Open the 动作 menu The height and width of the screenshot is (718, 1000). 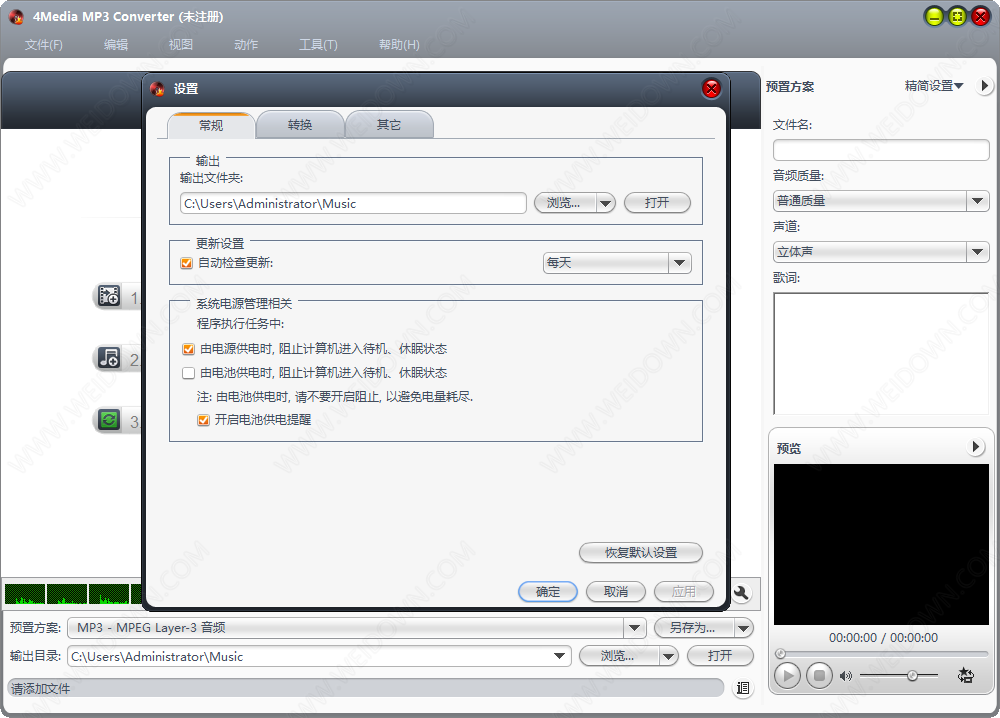point(246,45)
